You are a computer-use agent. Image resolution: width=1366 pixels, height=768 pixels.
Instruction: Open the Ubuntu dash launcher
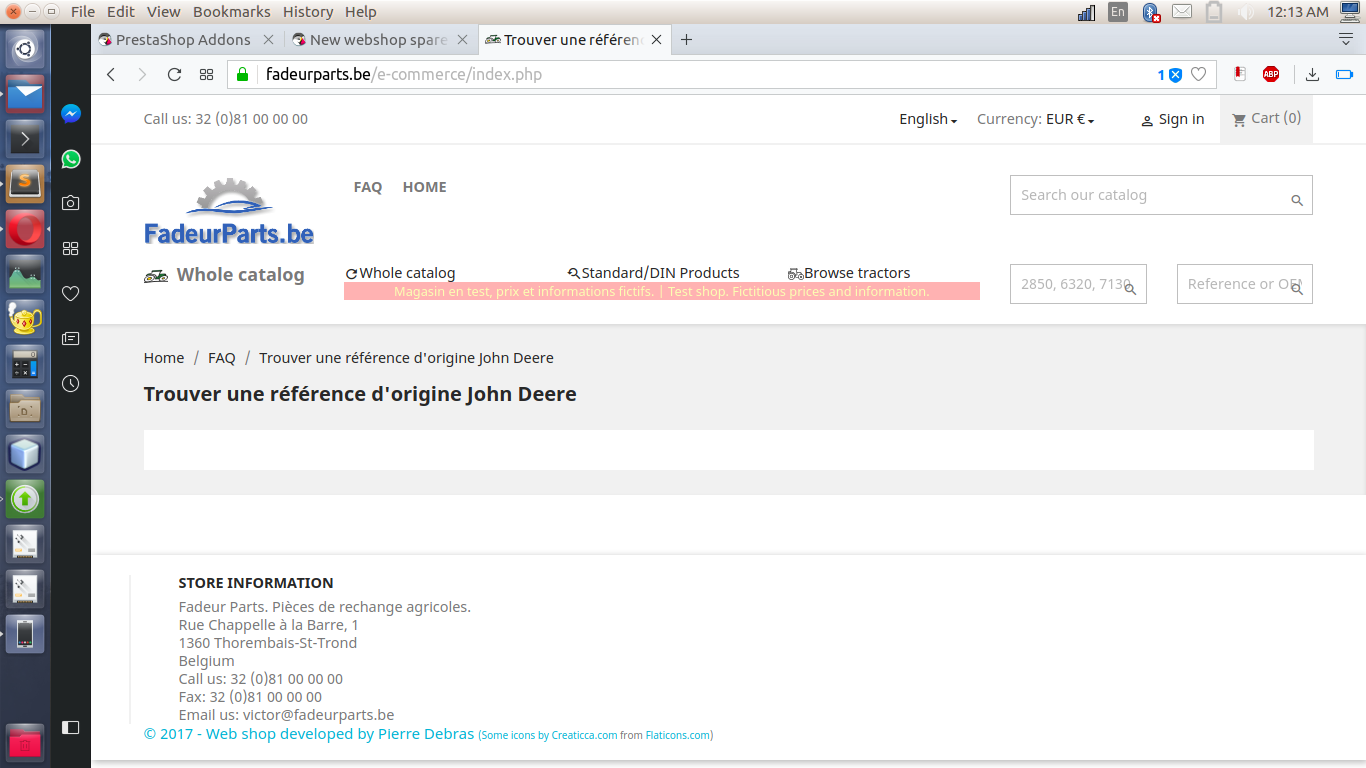point(25,48)
